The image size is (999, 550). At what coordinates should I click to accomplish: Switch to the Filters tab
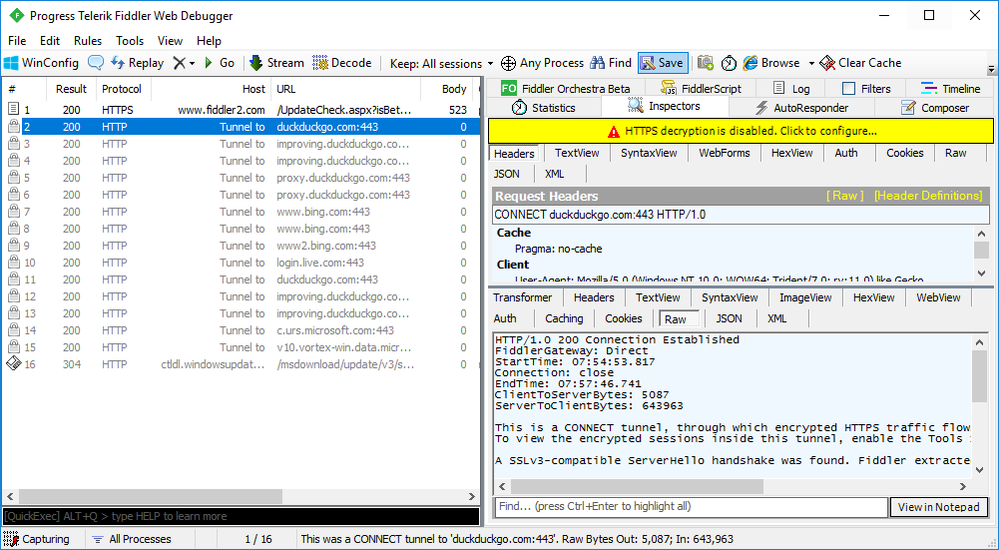point(866,89)
